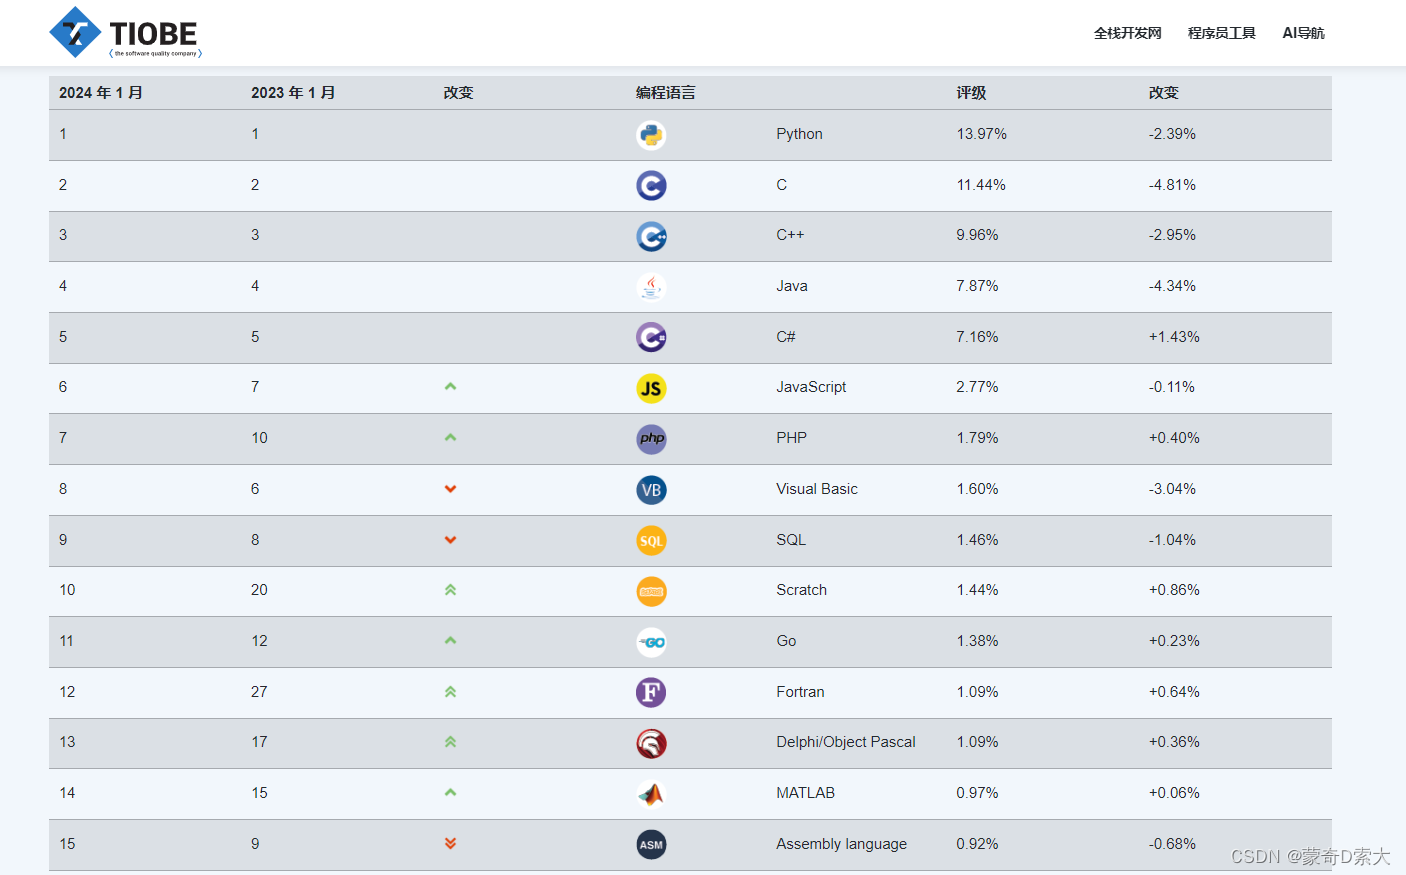Click the MATLAB icon
Image resolution: width=1406 pixels, height=875 pixels.
point(651,794)
